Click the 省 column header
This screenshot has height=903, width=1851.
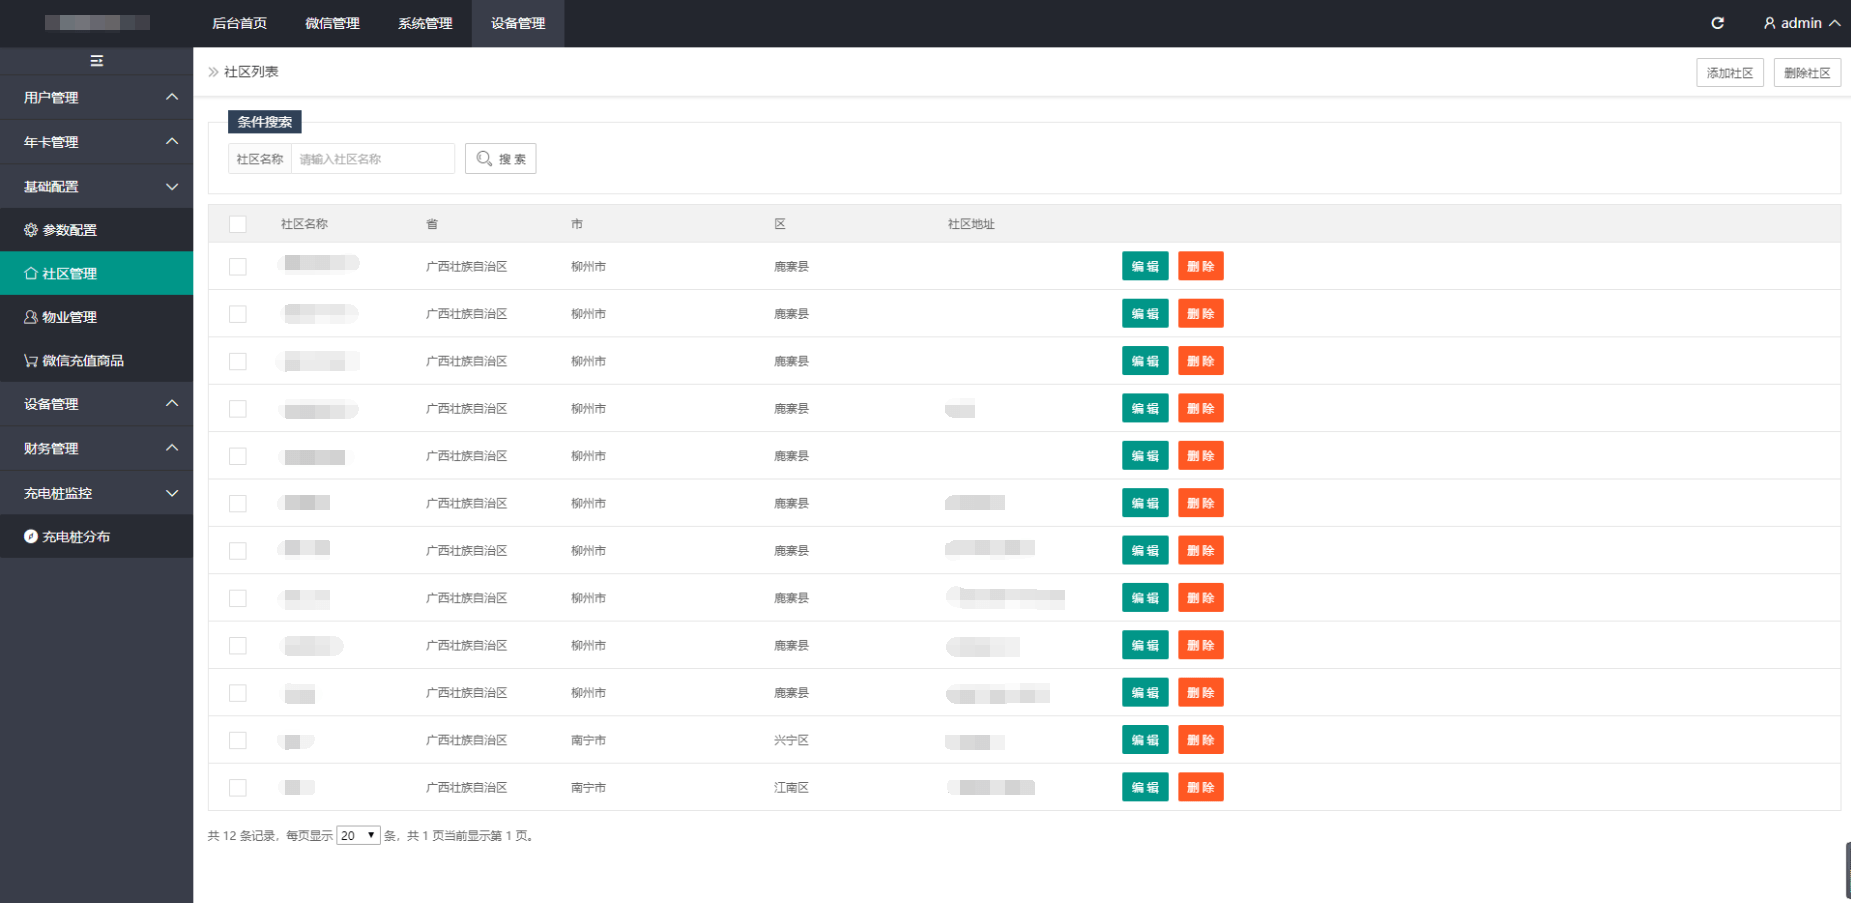[432, 224]
